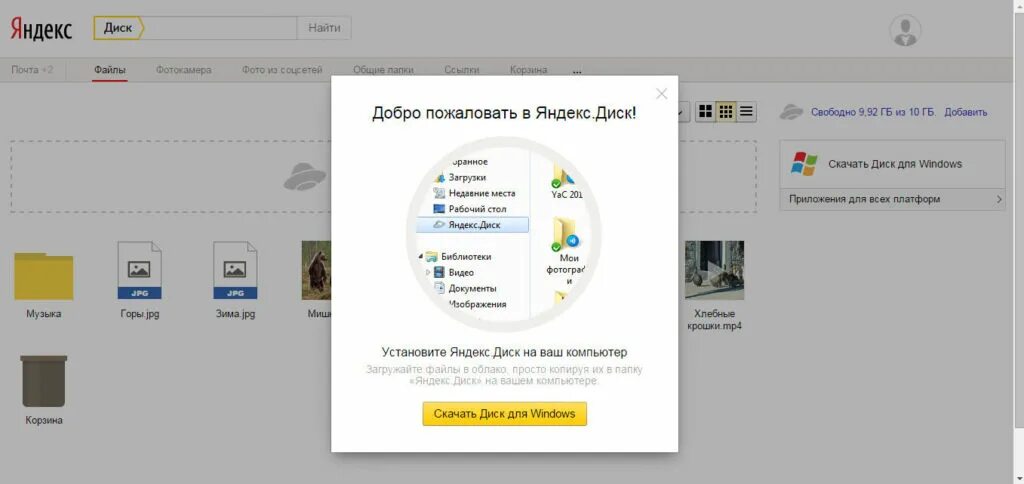Image resolution: width=1024 pixels, height=484 pixels.
Task: Open the bear photo thumbnail
Action: click(x=316, y=270)
